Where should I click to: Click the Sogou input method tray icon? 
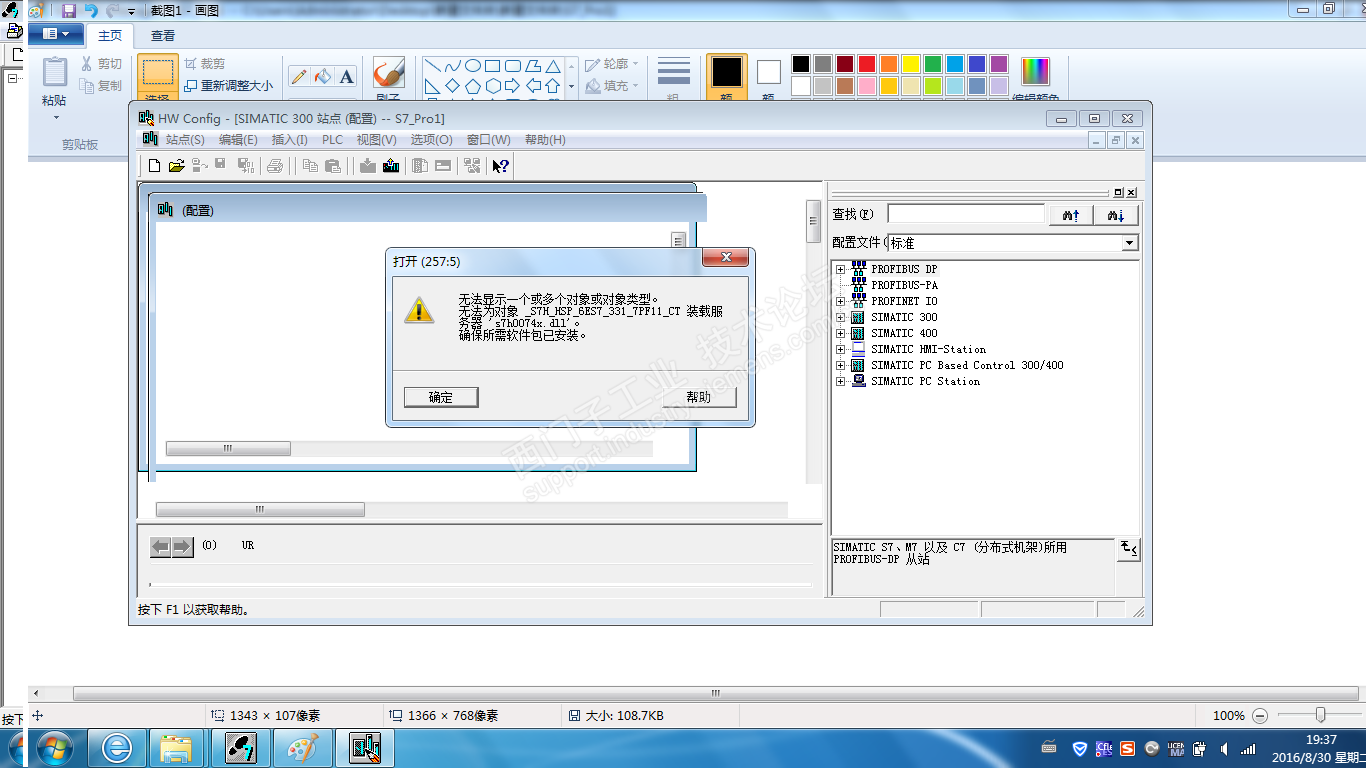[x=1128, y=748]
